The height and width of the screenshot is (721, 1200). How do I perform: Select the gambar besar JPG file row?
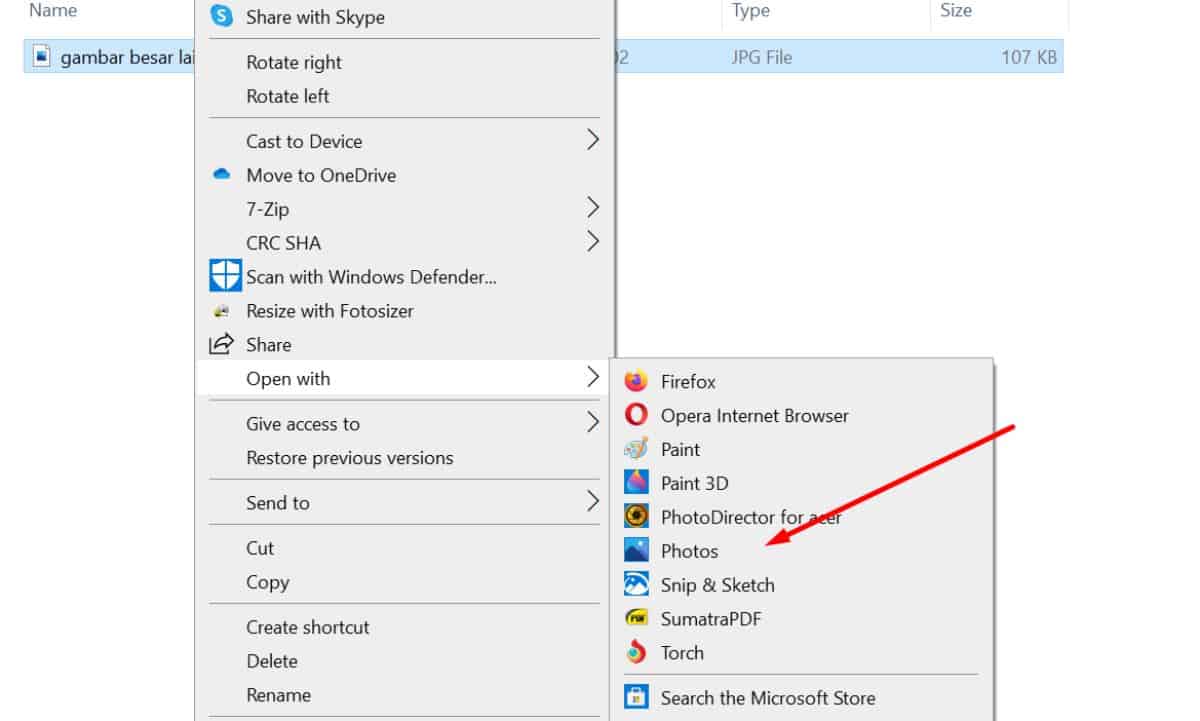[x=110, y=57]
